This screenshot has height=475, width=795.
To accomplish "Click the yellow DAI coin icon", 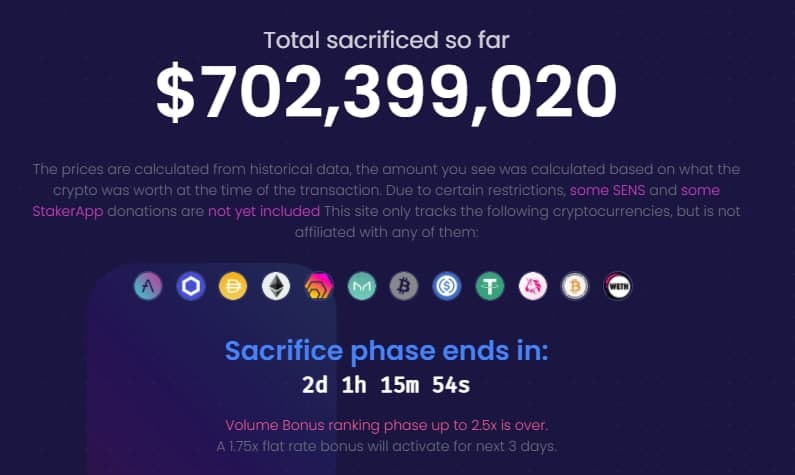I will pos(233,286).
